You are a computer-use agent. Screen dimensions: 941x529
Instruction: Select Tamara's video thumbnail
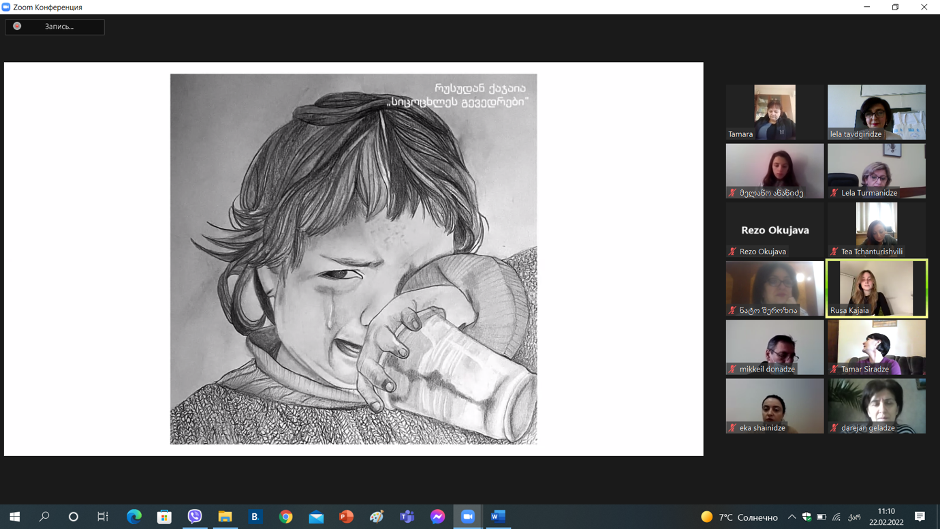pyautogui.click(x=775, y=112)
